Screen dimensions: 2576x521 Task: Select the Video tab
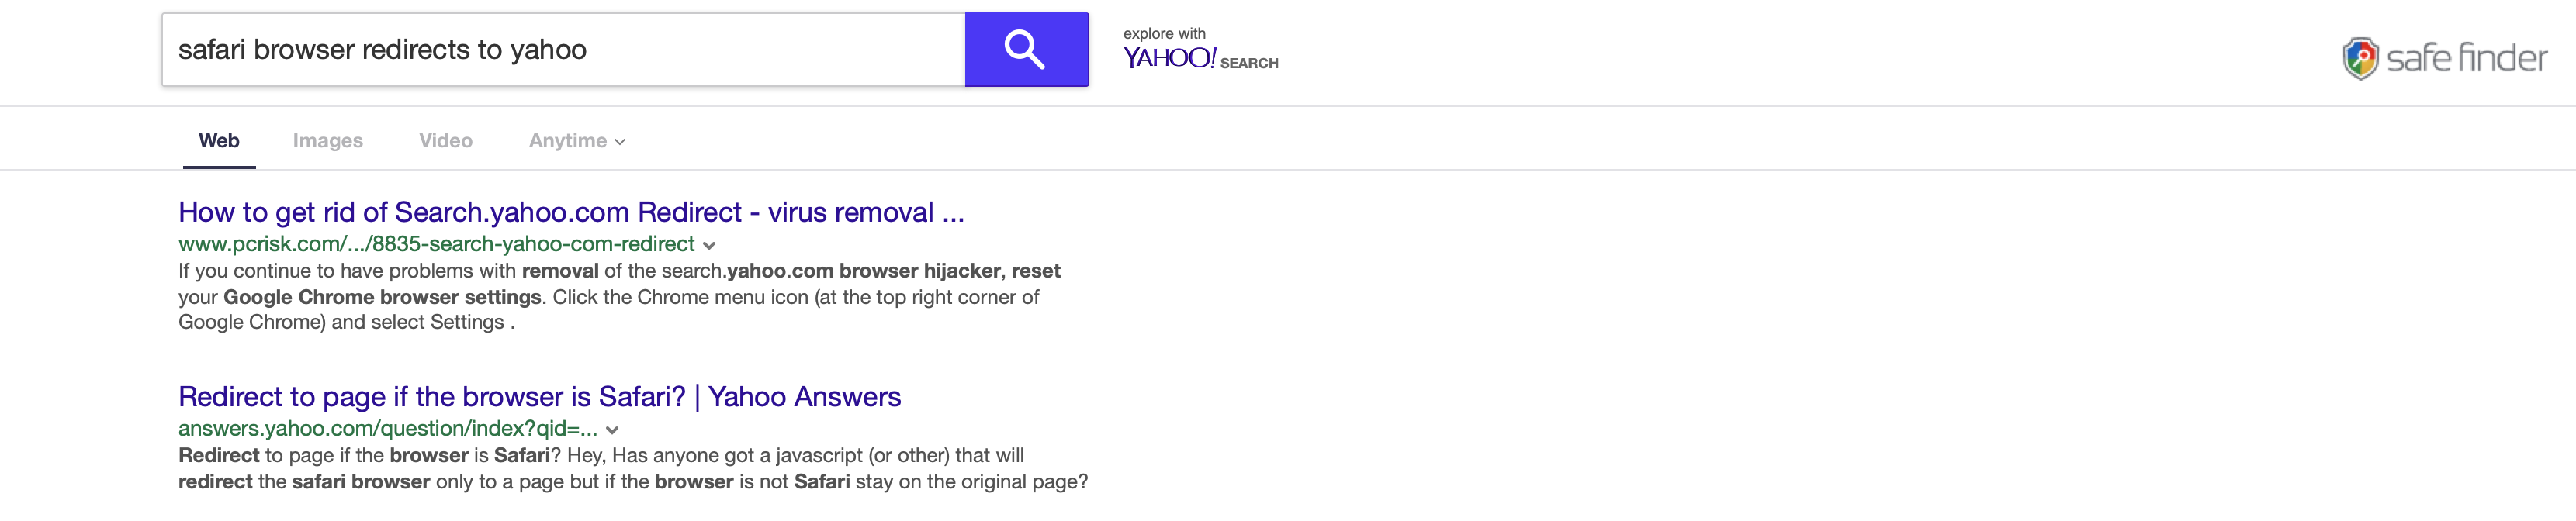tap(445, 141)
